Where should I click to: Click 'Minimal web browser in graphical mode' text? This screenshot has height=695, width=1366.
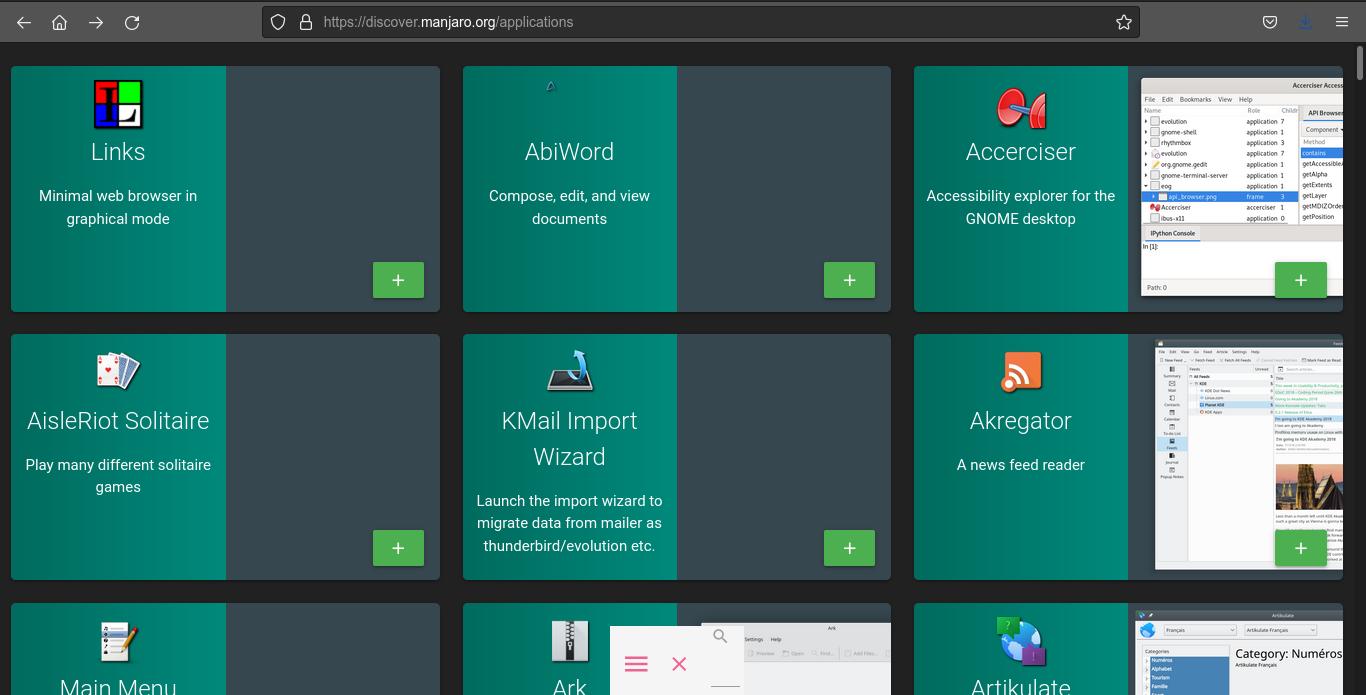pyautogui.click(x=118, y=207)
